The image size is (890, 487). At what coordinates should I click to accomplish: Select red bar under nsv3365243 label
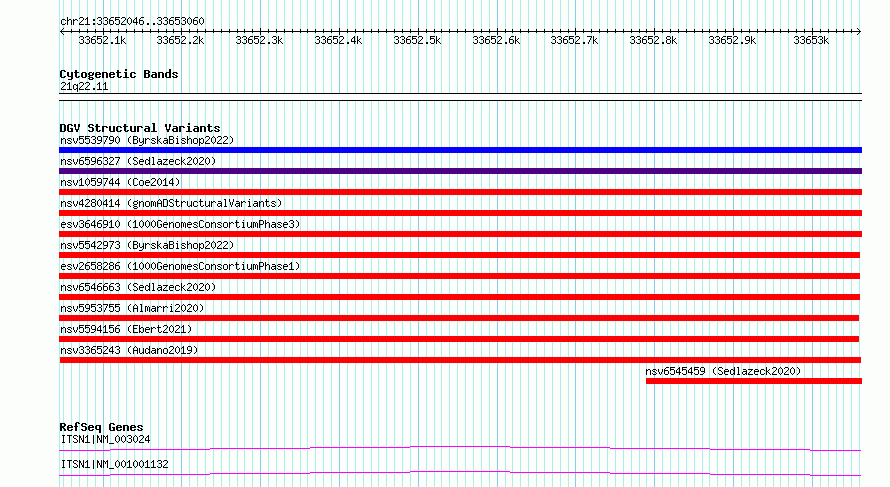[x=460, y=360]
